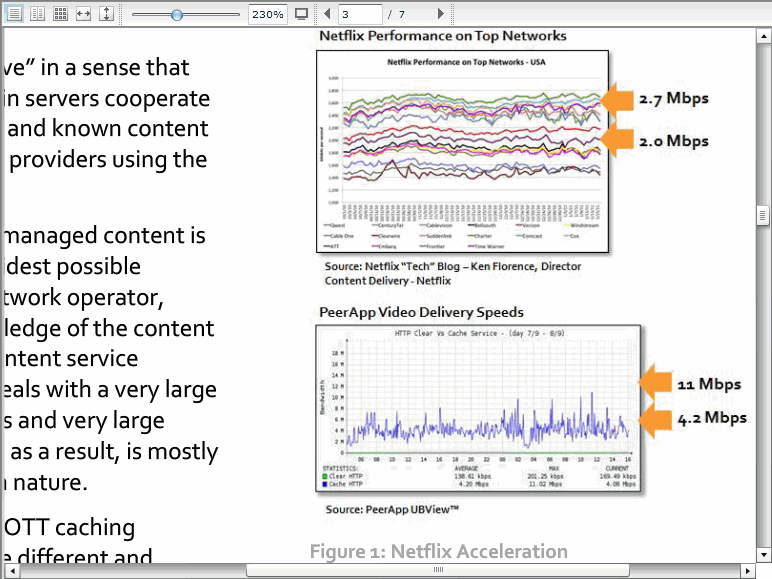
Task: Click the page number field showing 3
Action: coord(360,14)
